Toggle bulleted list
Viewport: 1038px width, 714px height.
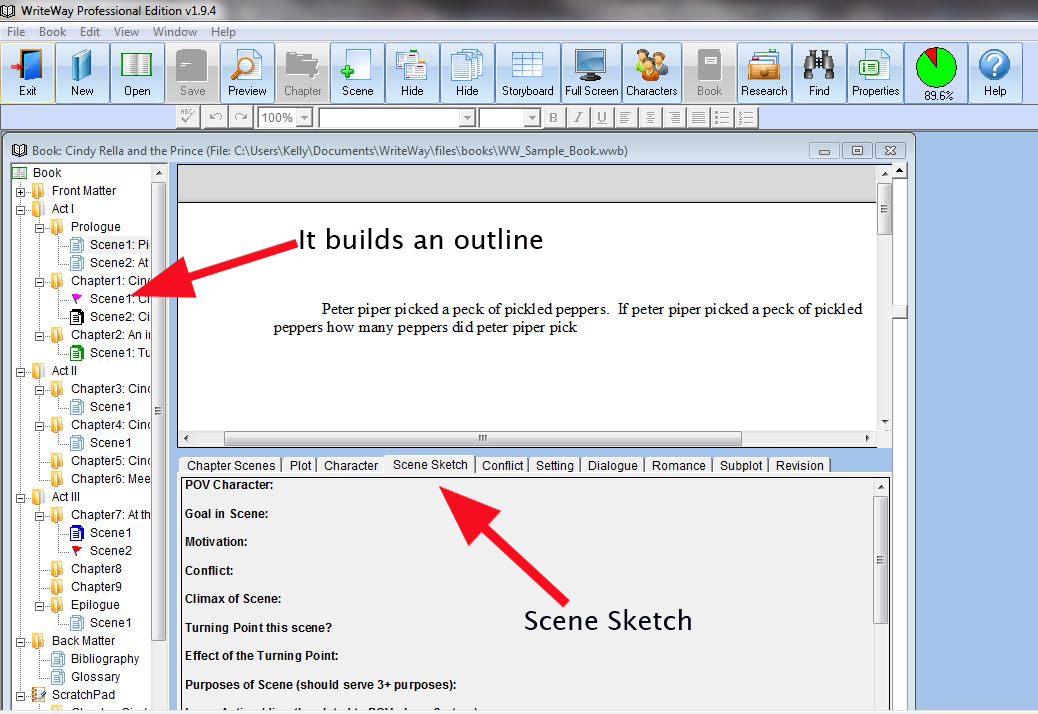(722, 118)
